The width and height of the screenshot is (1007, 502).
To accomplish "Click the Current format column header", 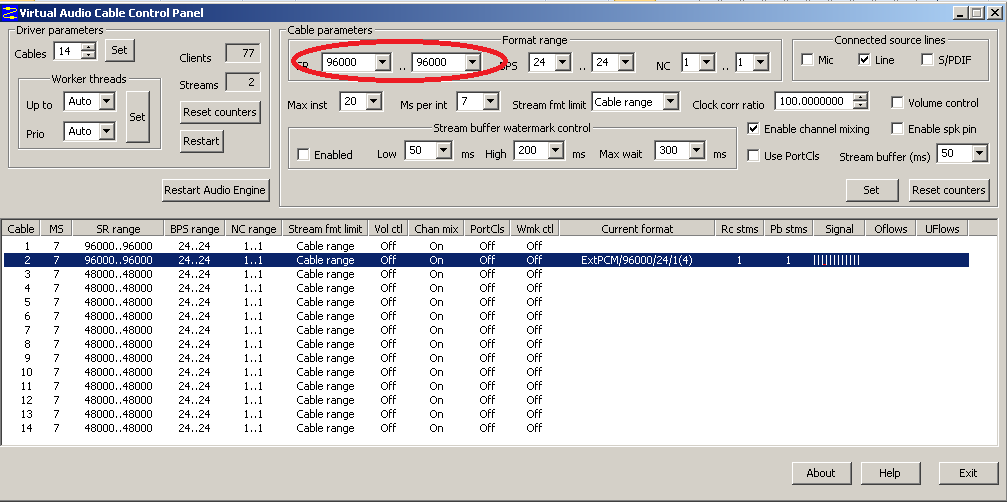I will [x=637, y=229].
